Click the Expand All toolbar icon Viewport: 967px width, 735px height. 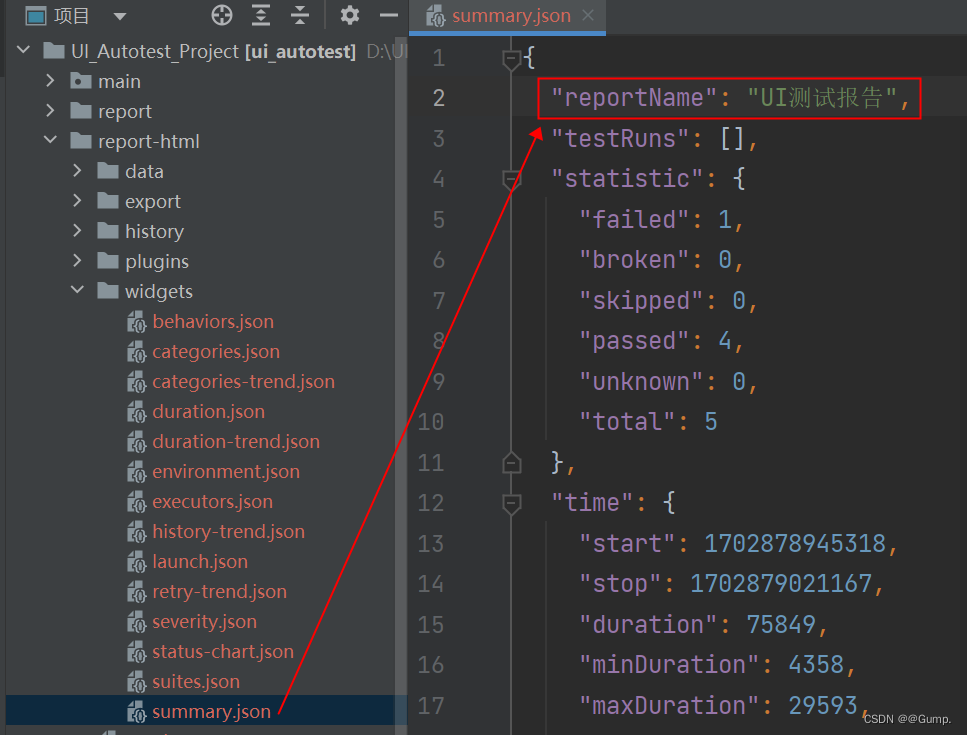click(261, 15)
